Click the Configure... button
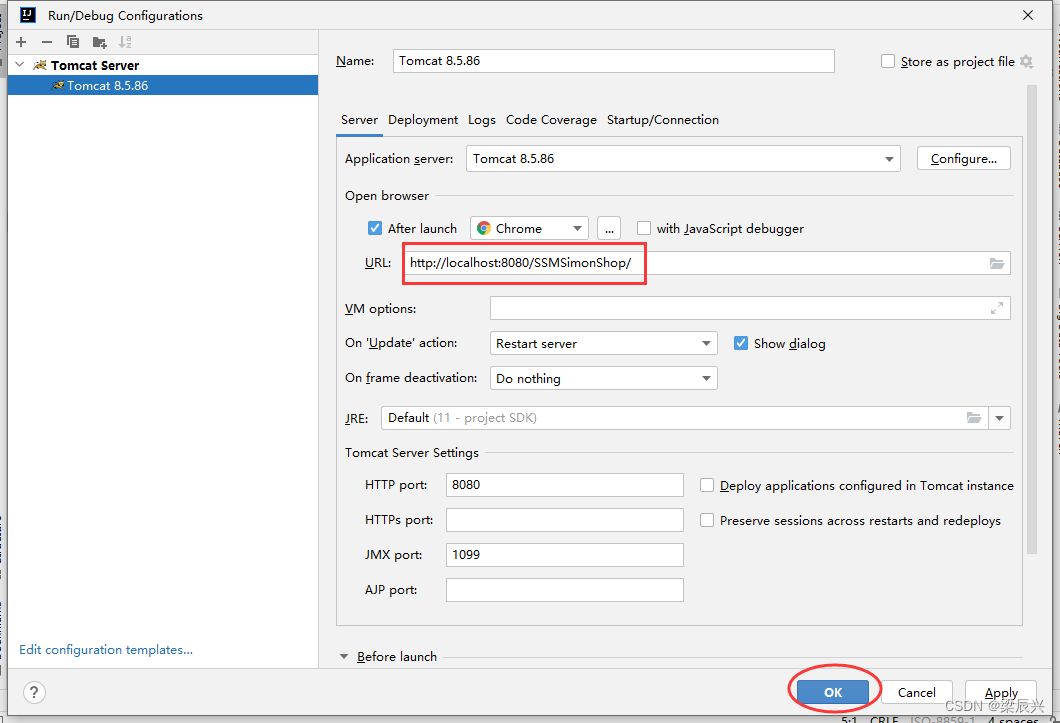1060x723 pixels. tap(963, 159)
